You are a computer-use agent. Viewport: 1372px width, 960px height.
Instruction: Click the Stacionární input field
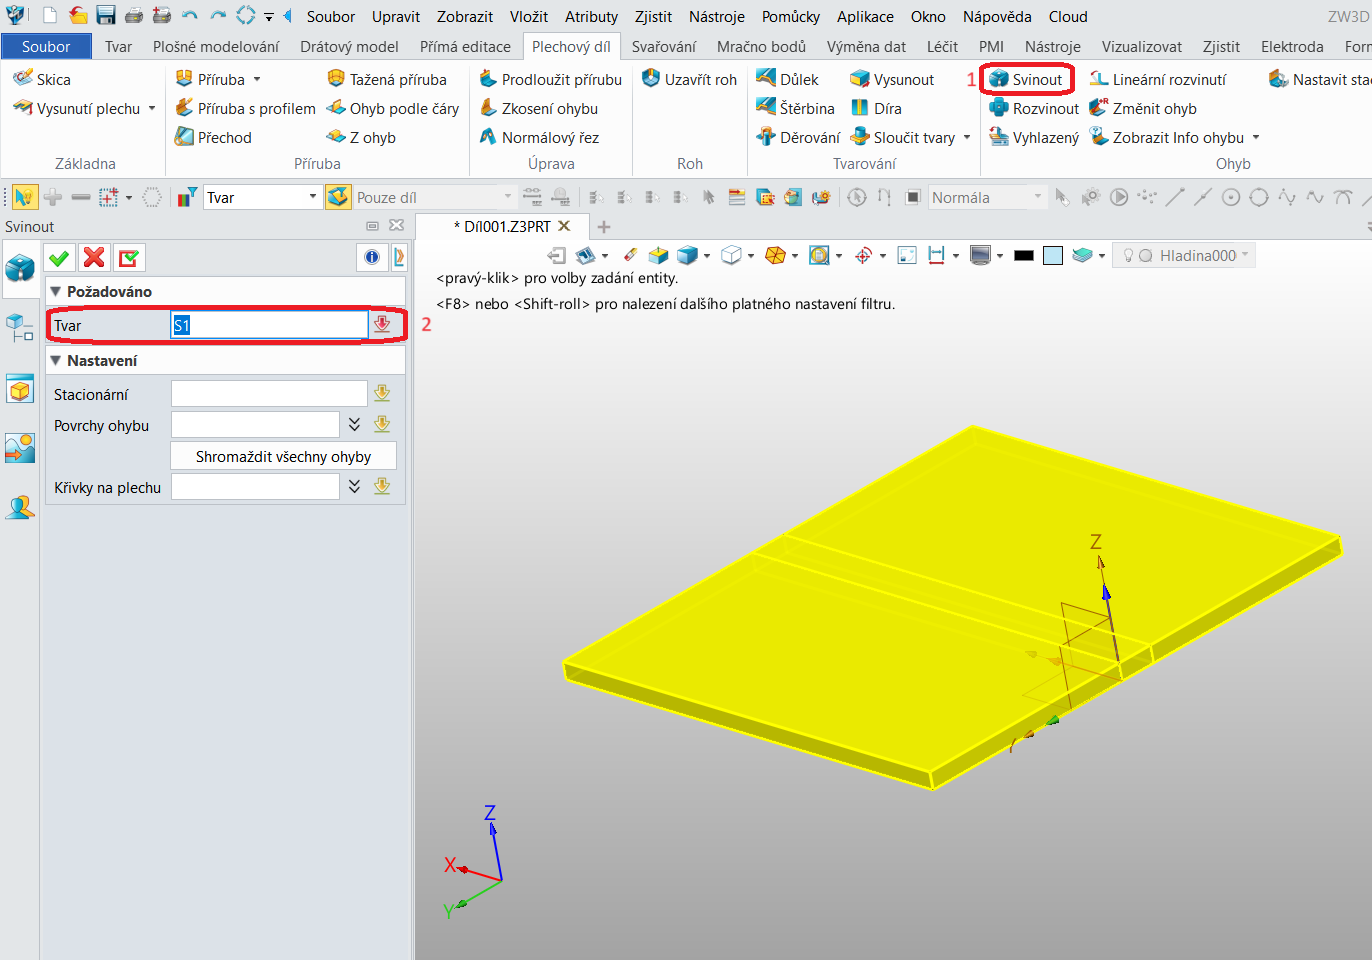tap(269, 394)
